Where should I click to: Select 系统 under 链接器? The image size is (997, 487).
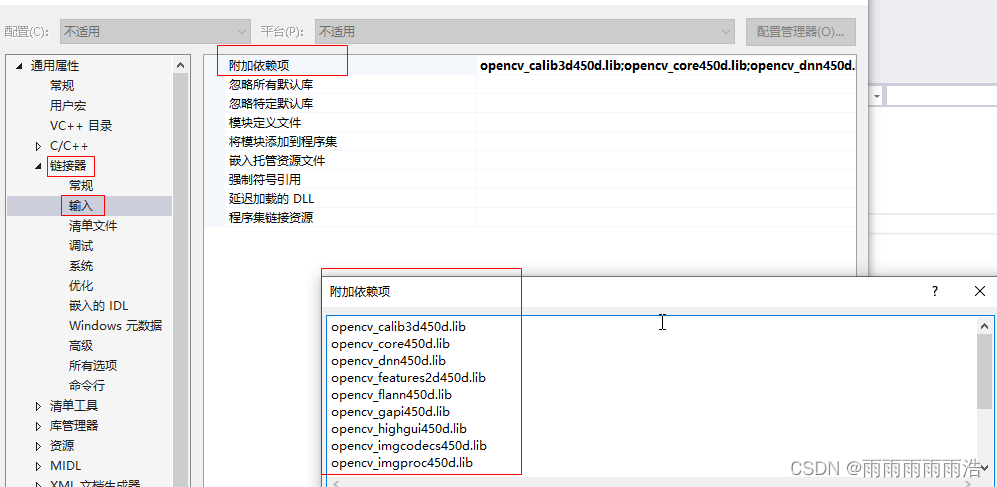pyautogui.click(x=81, y=266)
